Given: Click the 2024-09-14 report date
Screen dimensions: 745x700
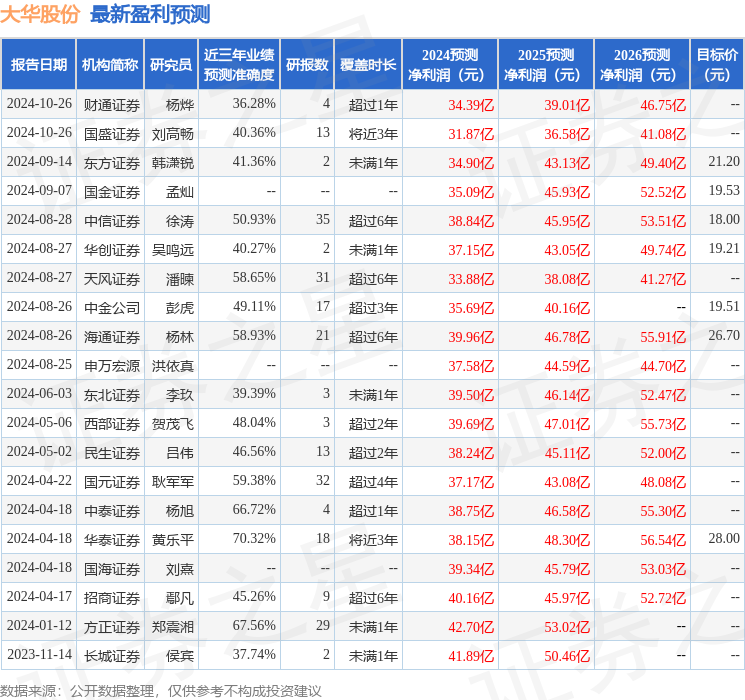Looking at the screenshot, I should pyautogui.click(x=39, y=162).
